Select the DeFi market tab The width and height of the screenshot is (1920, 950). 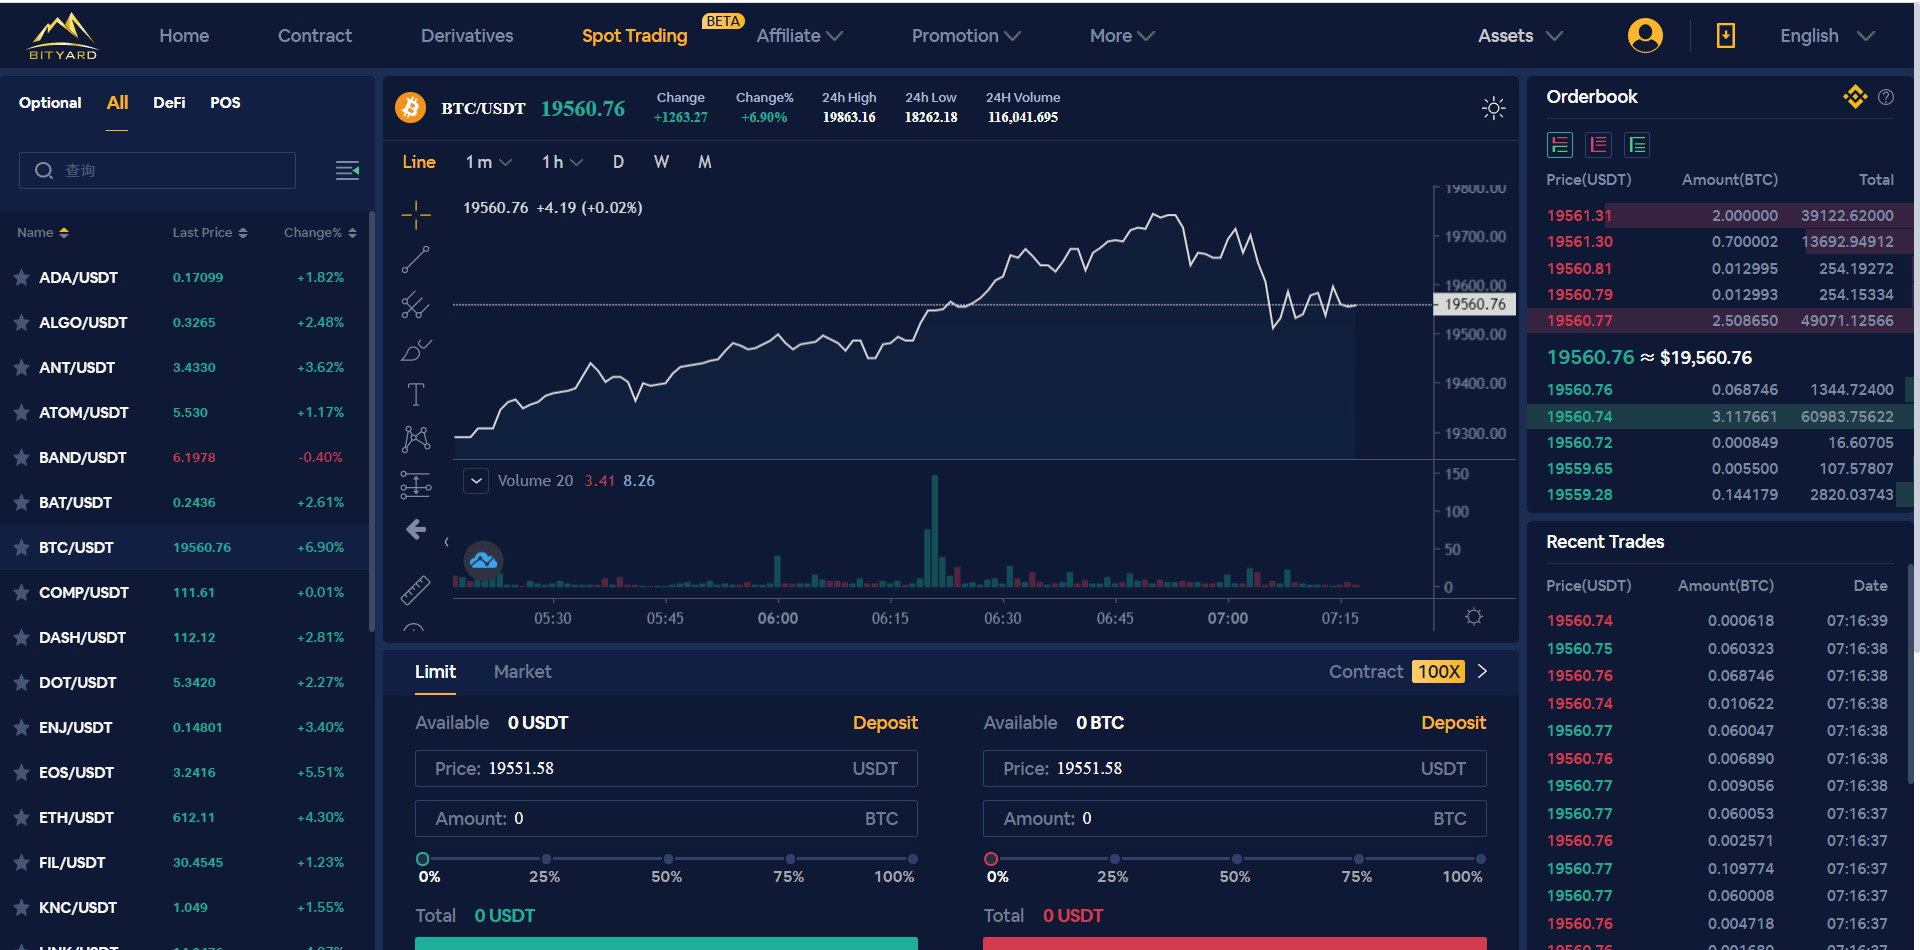(169, 103)
